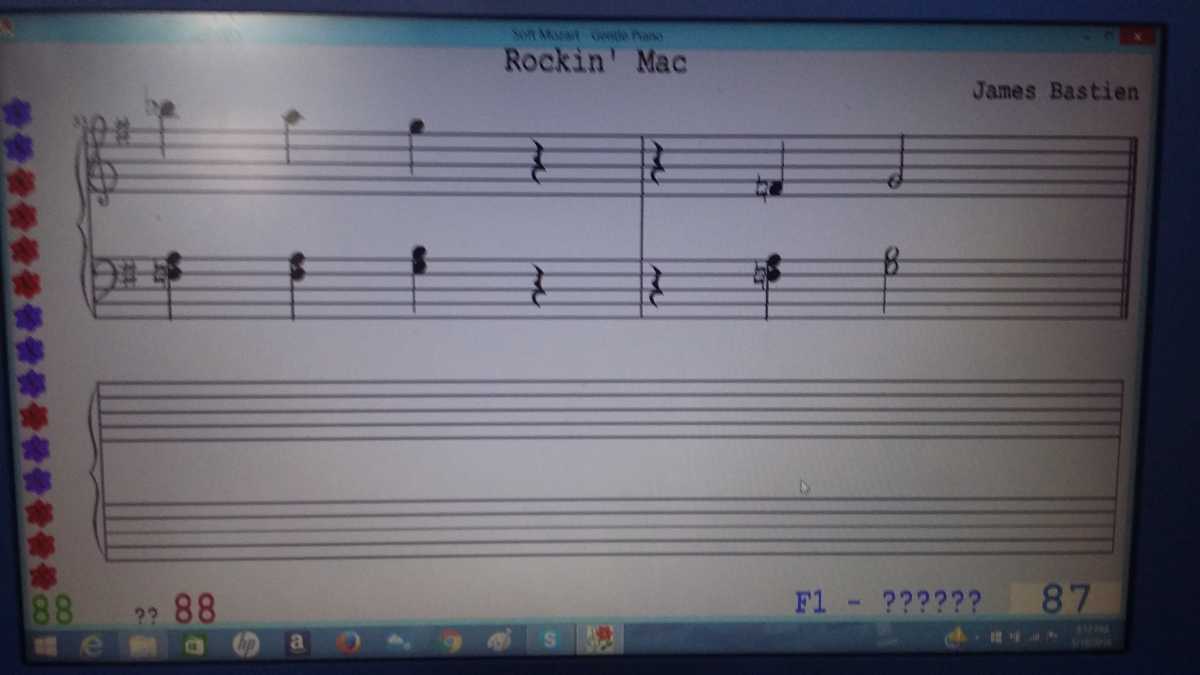Open the Windows Start button

pos(45,647)
